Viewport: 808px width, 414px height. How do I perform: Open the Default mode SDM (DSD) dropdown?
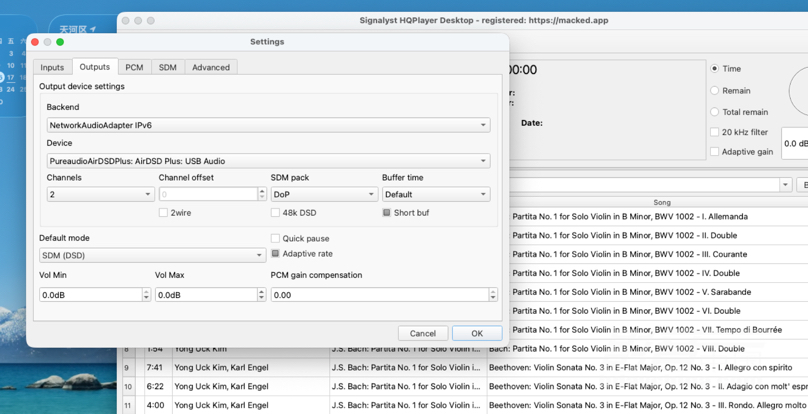point(153,255)
